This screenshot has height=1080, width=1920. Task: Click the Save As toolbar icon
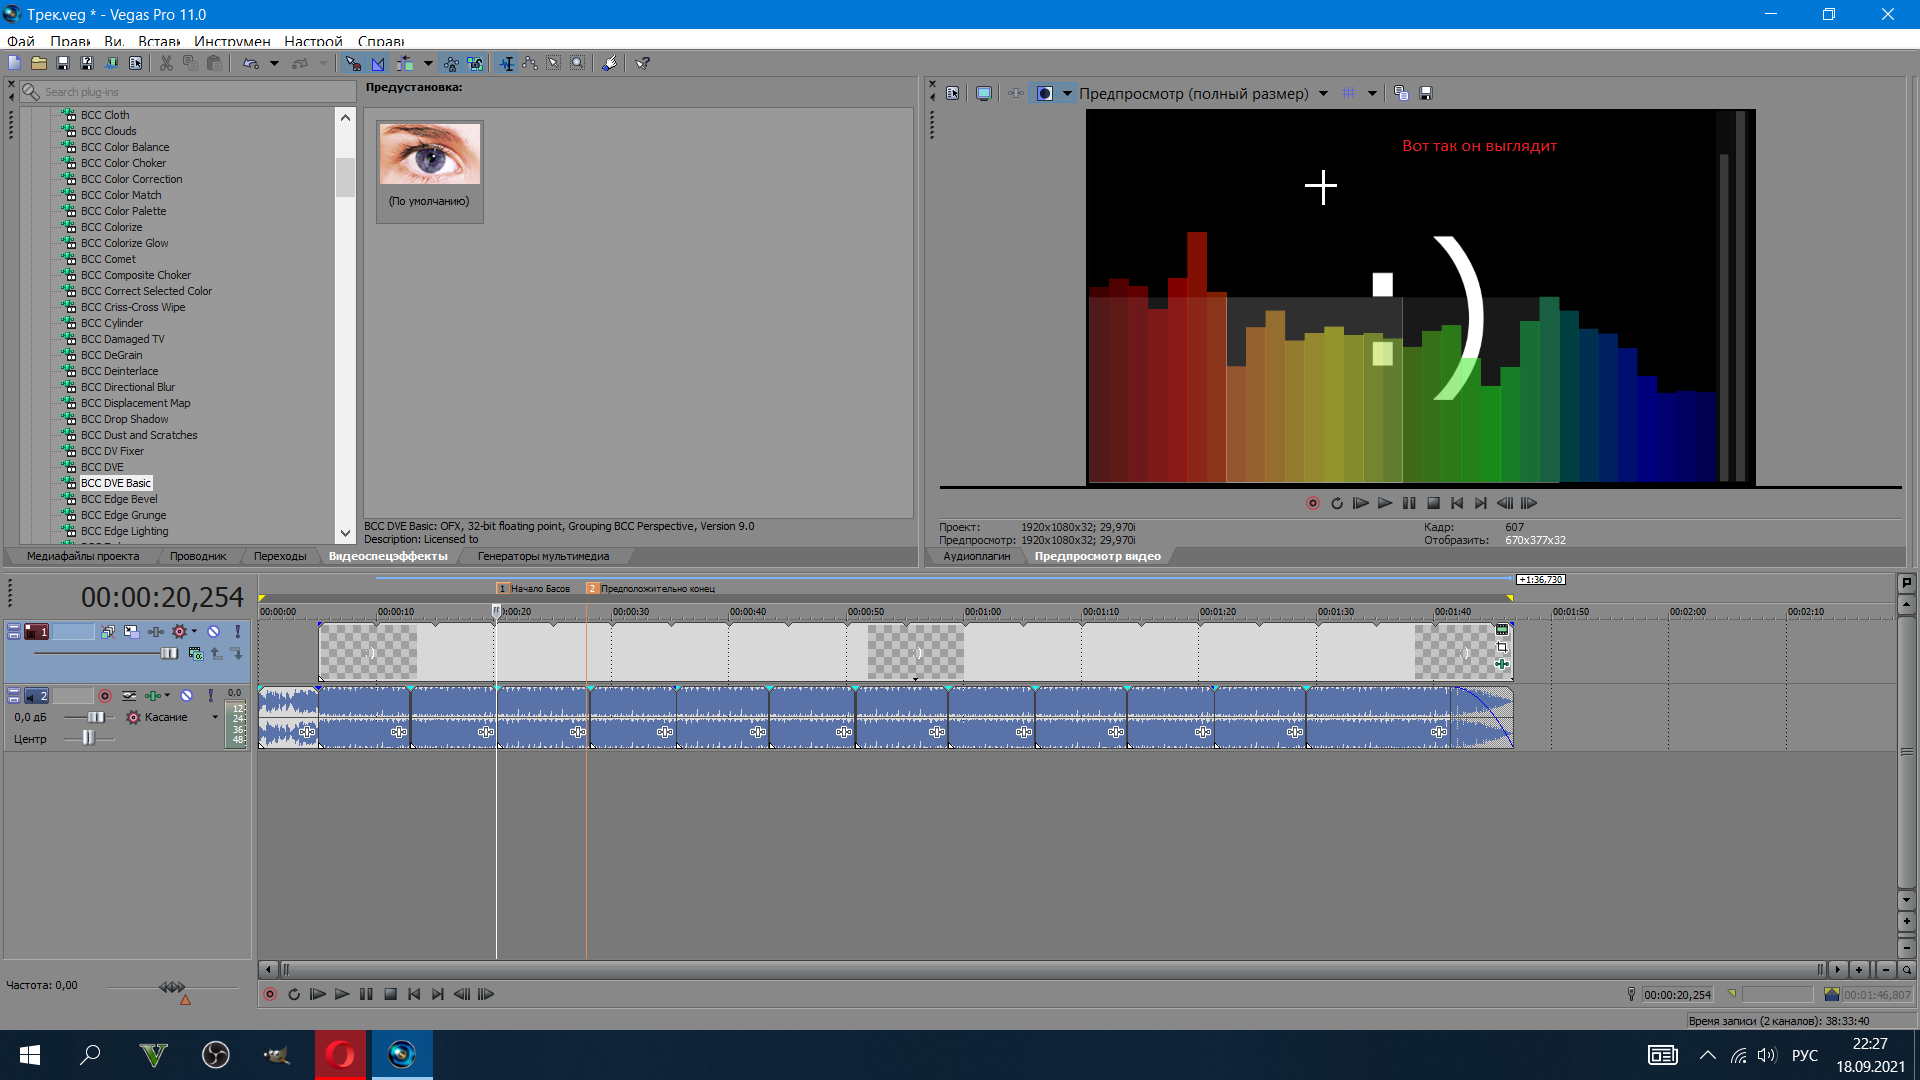coord(87,63)
